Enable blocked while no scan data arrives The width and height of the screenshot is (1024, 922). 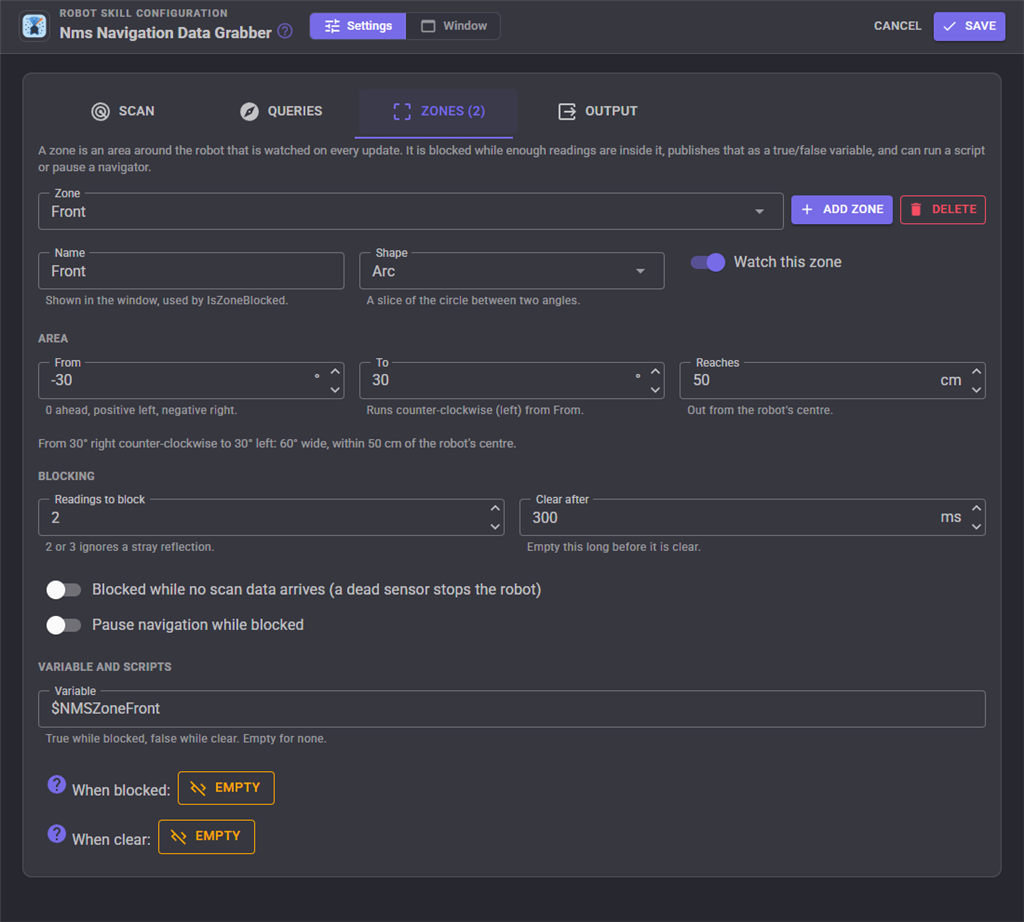tap(63, 590)
